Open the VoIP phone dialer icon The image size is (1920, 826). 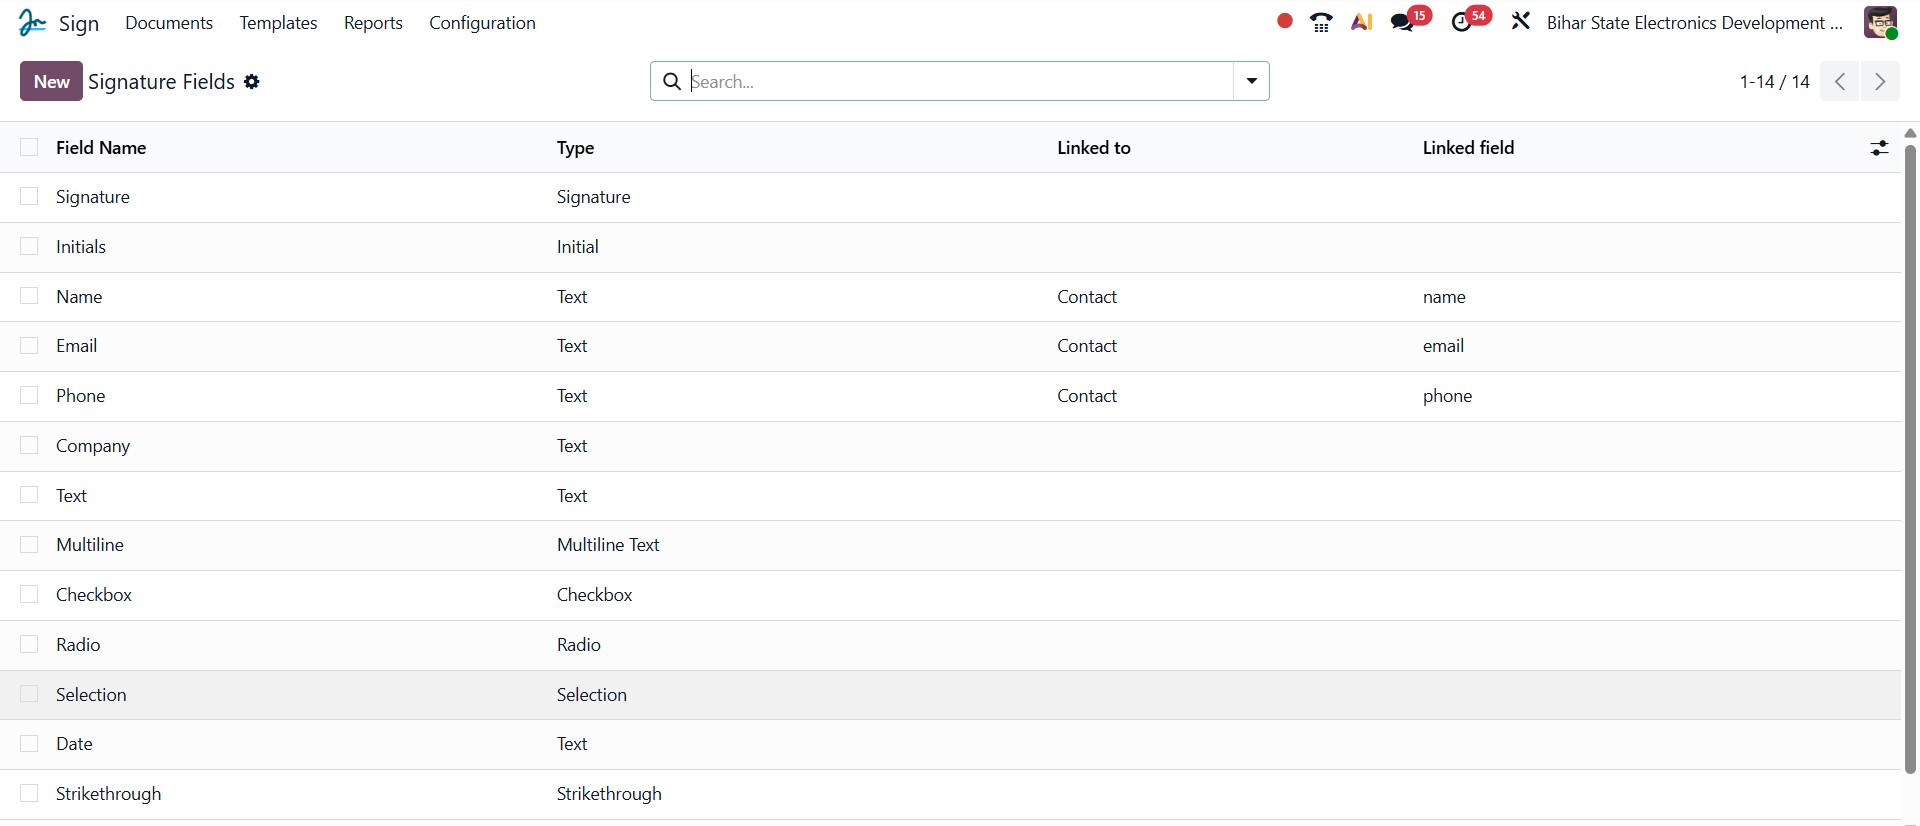click(x=1321, y=22)
